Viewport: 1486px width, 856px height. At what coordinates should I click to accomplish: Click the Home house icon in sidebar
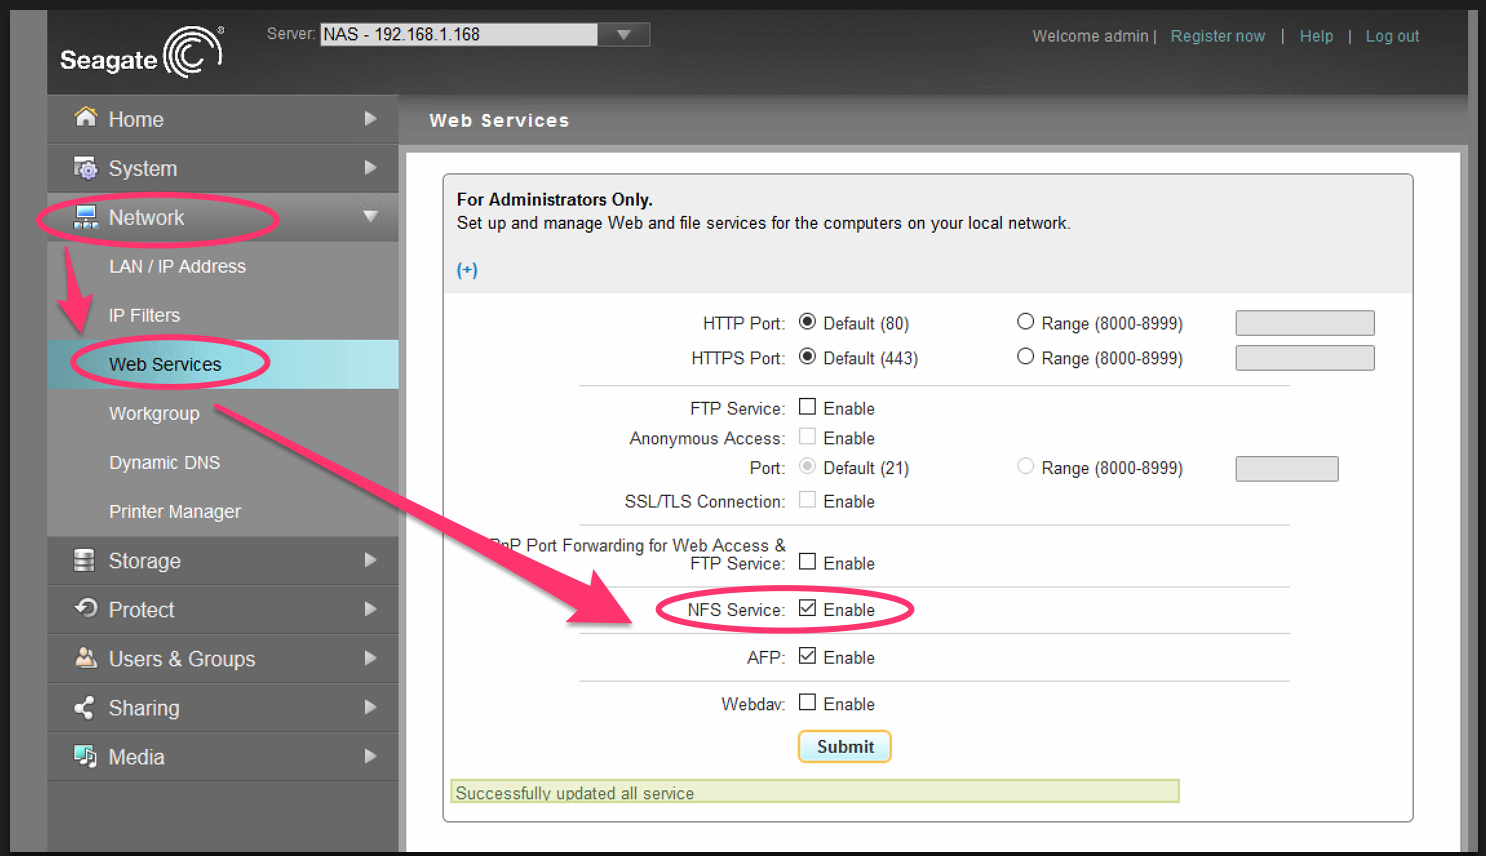point(86,118)
